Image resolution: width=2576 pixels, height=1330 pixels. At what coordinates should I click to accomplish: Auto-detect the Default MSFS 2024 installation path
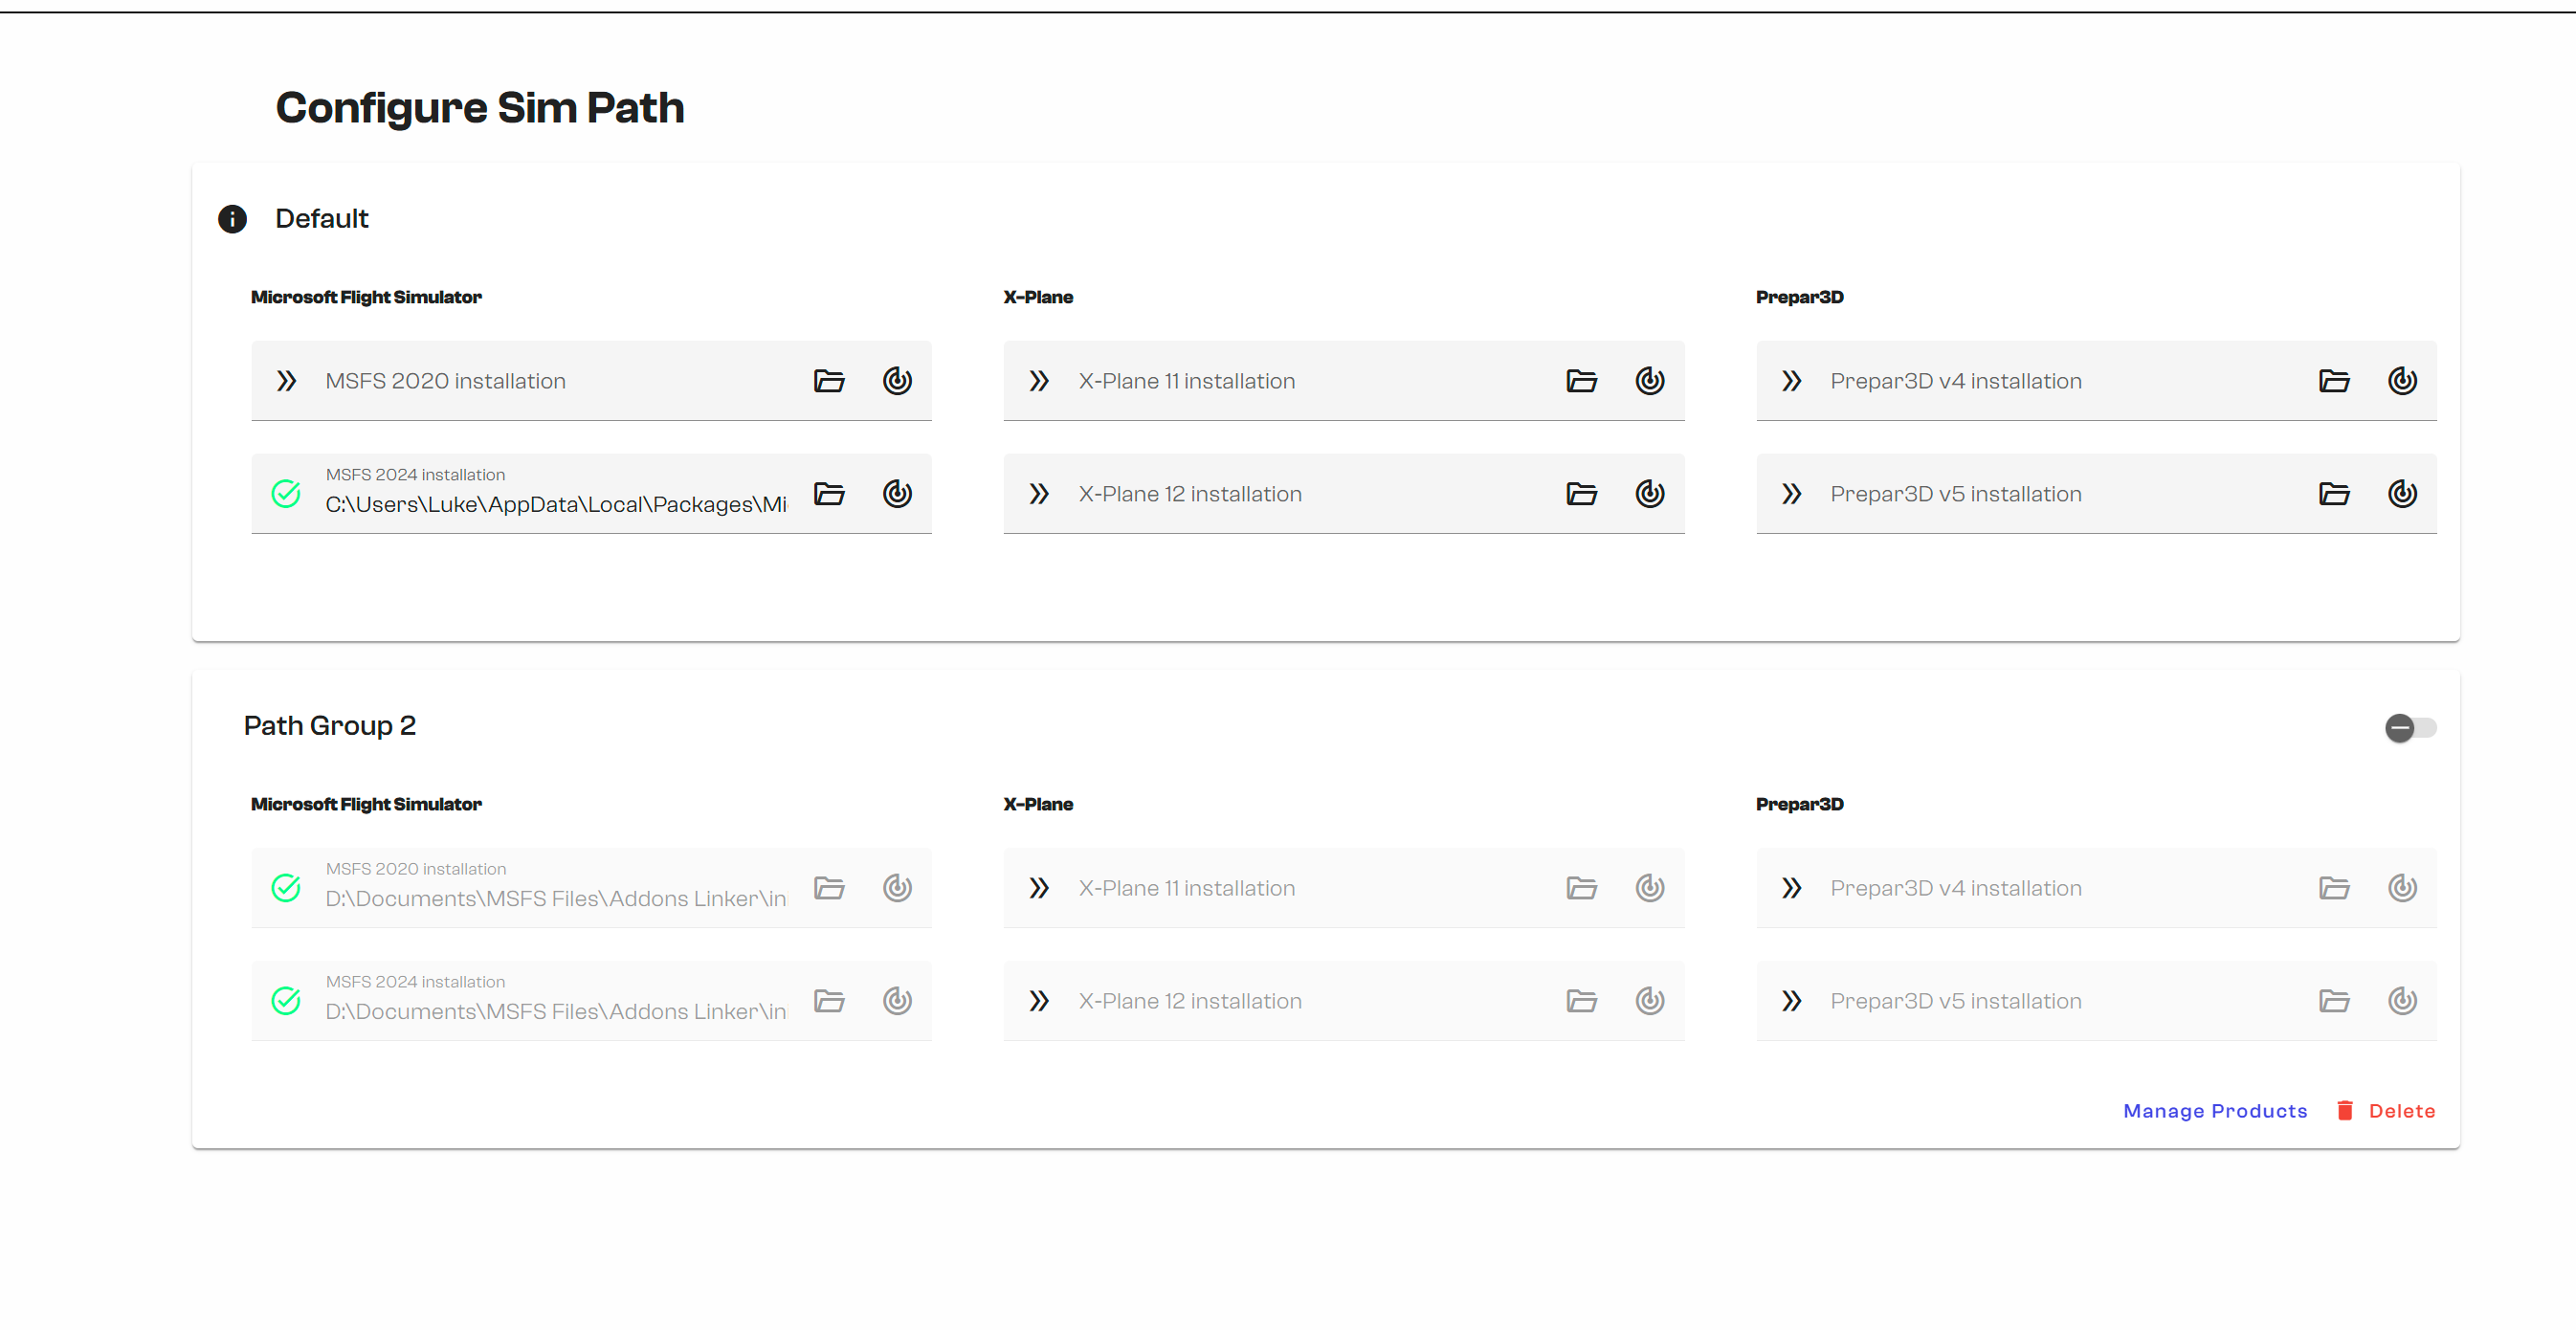pos(897,494)
